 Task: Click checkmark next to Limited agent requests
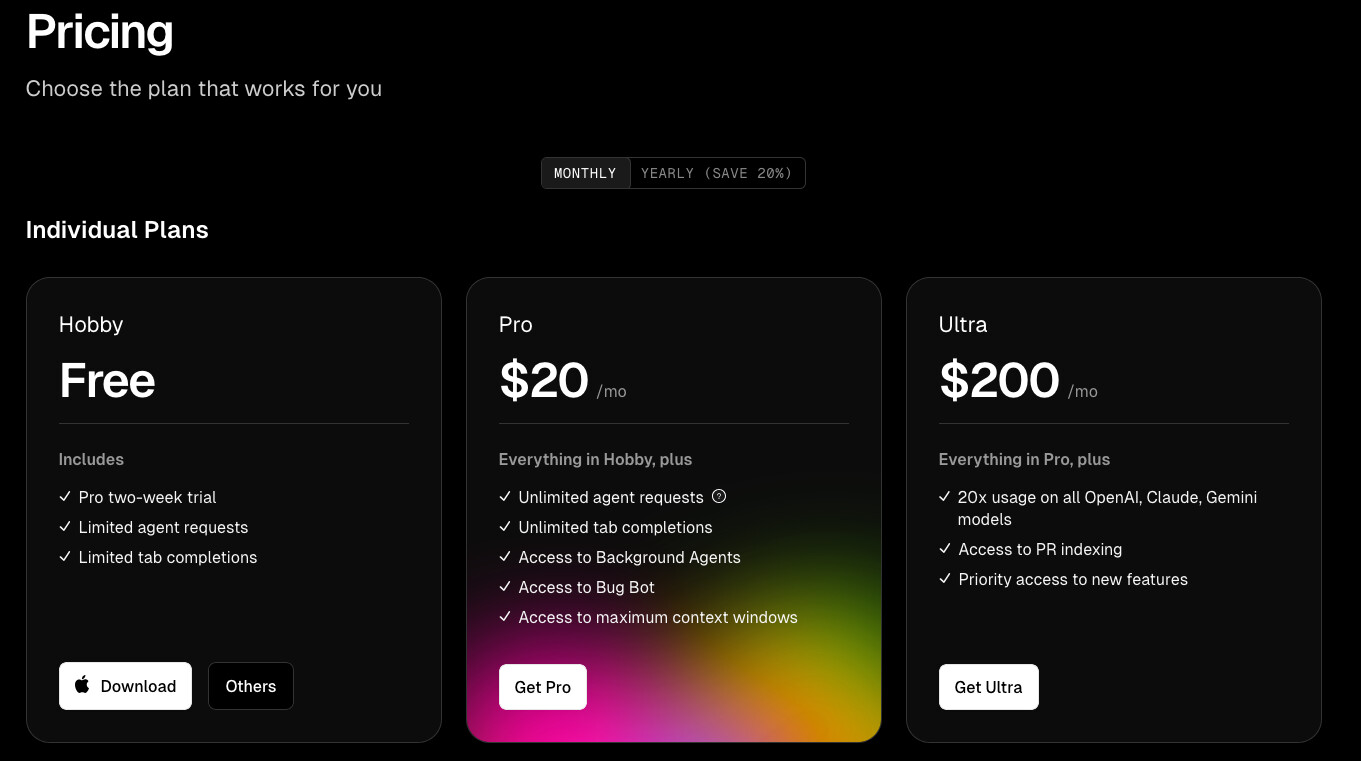coord(65,526)
